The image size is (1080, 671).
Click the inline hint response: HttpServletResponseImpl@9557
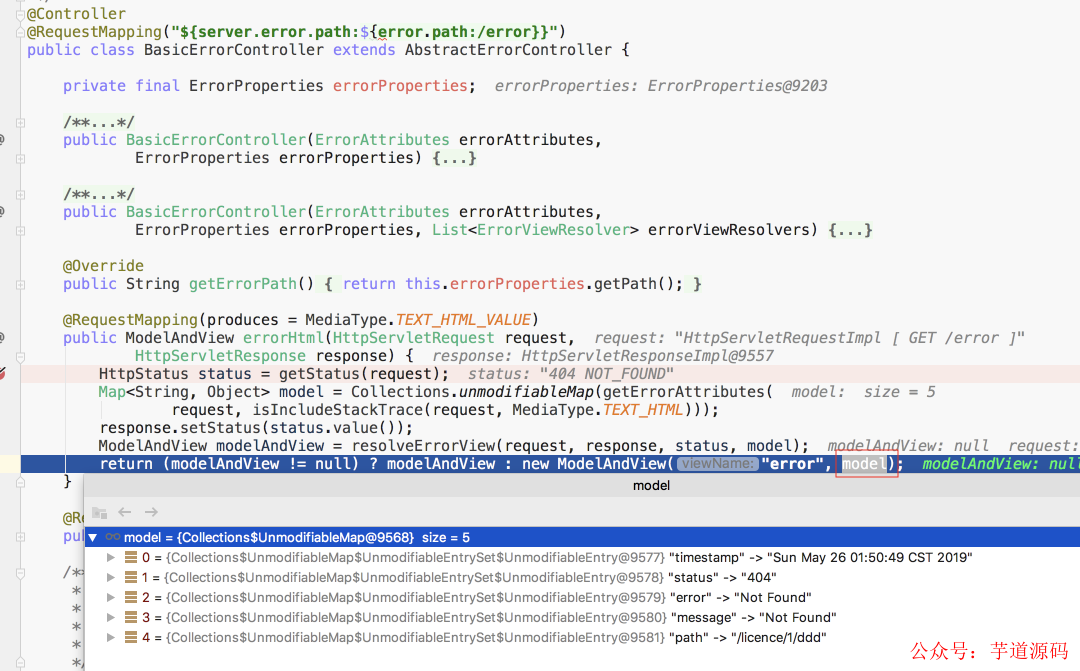point(603,356)
